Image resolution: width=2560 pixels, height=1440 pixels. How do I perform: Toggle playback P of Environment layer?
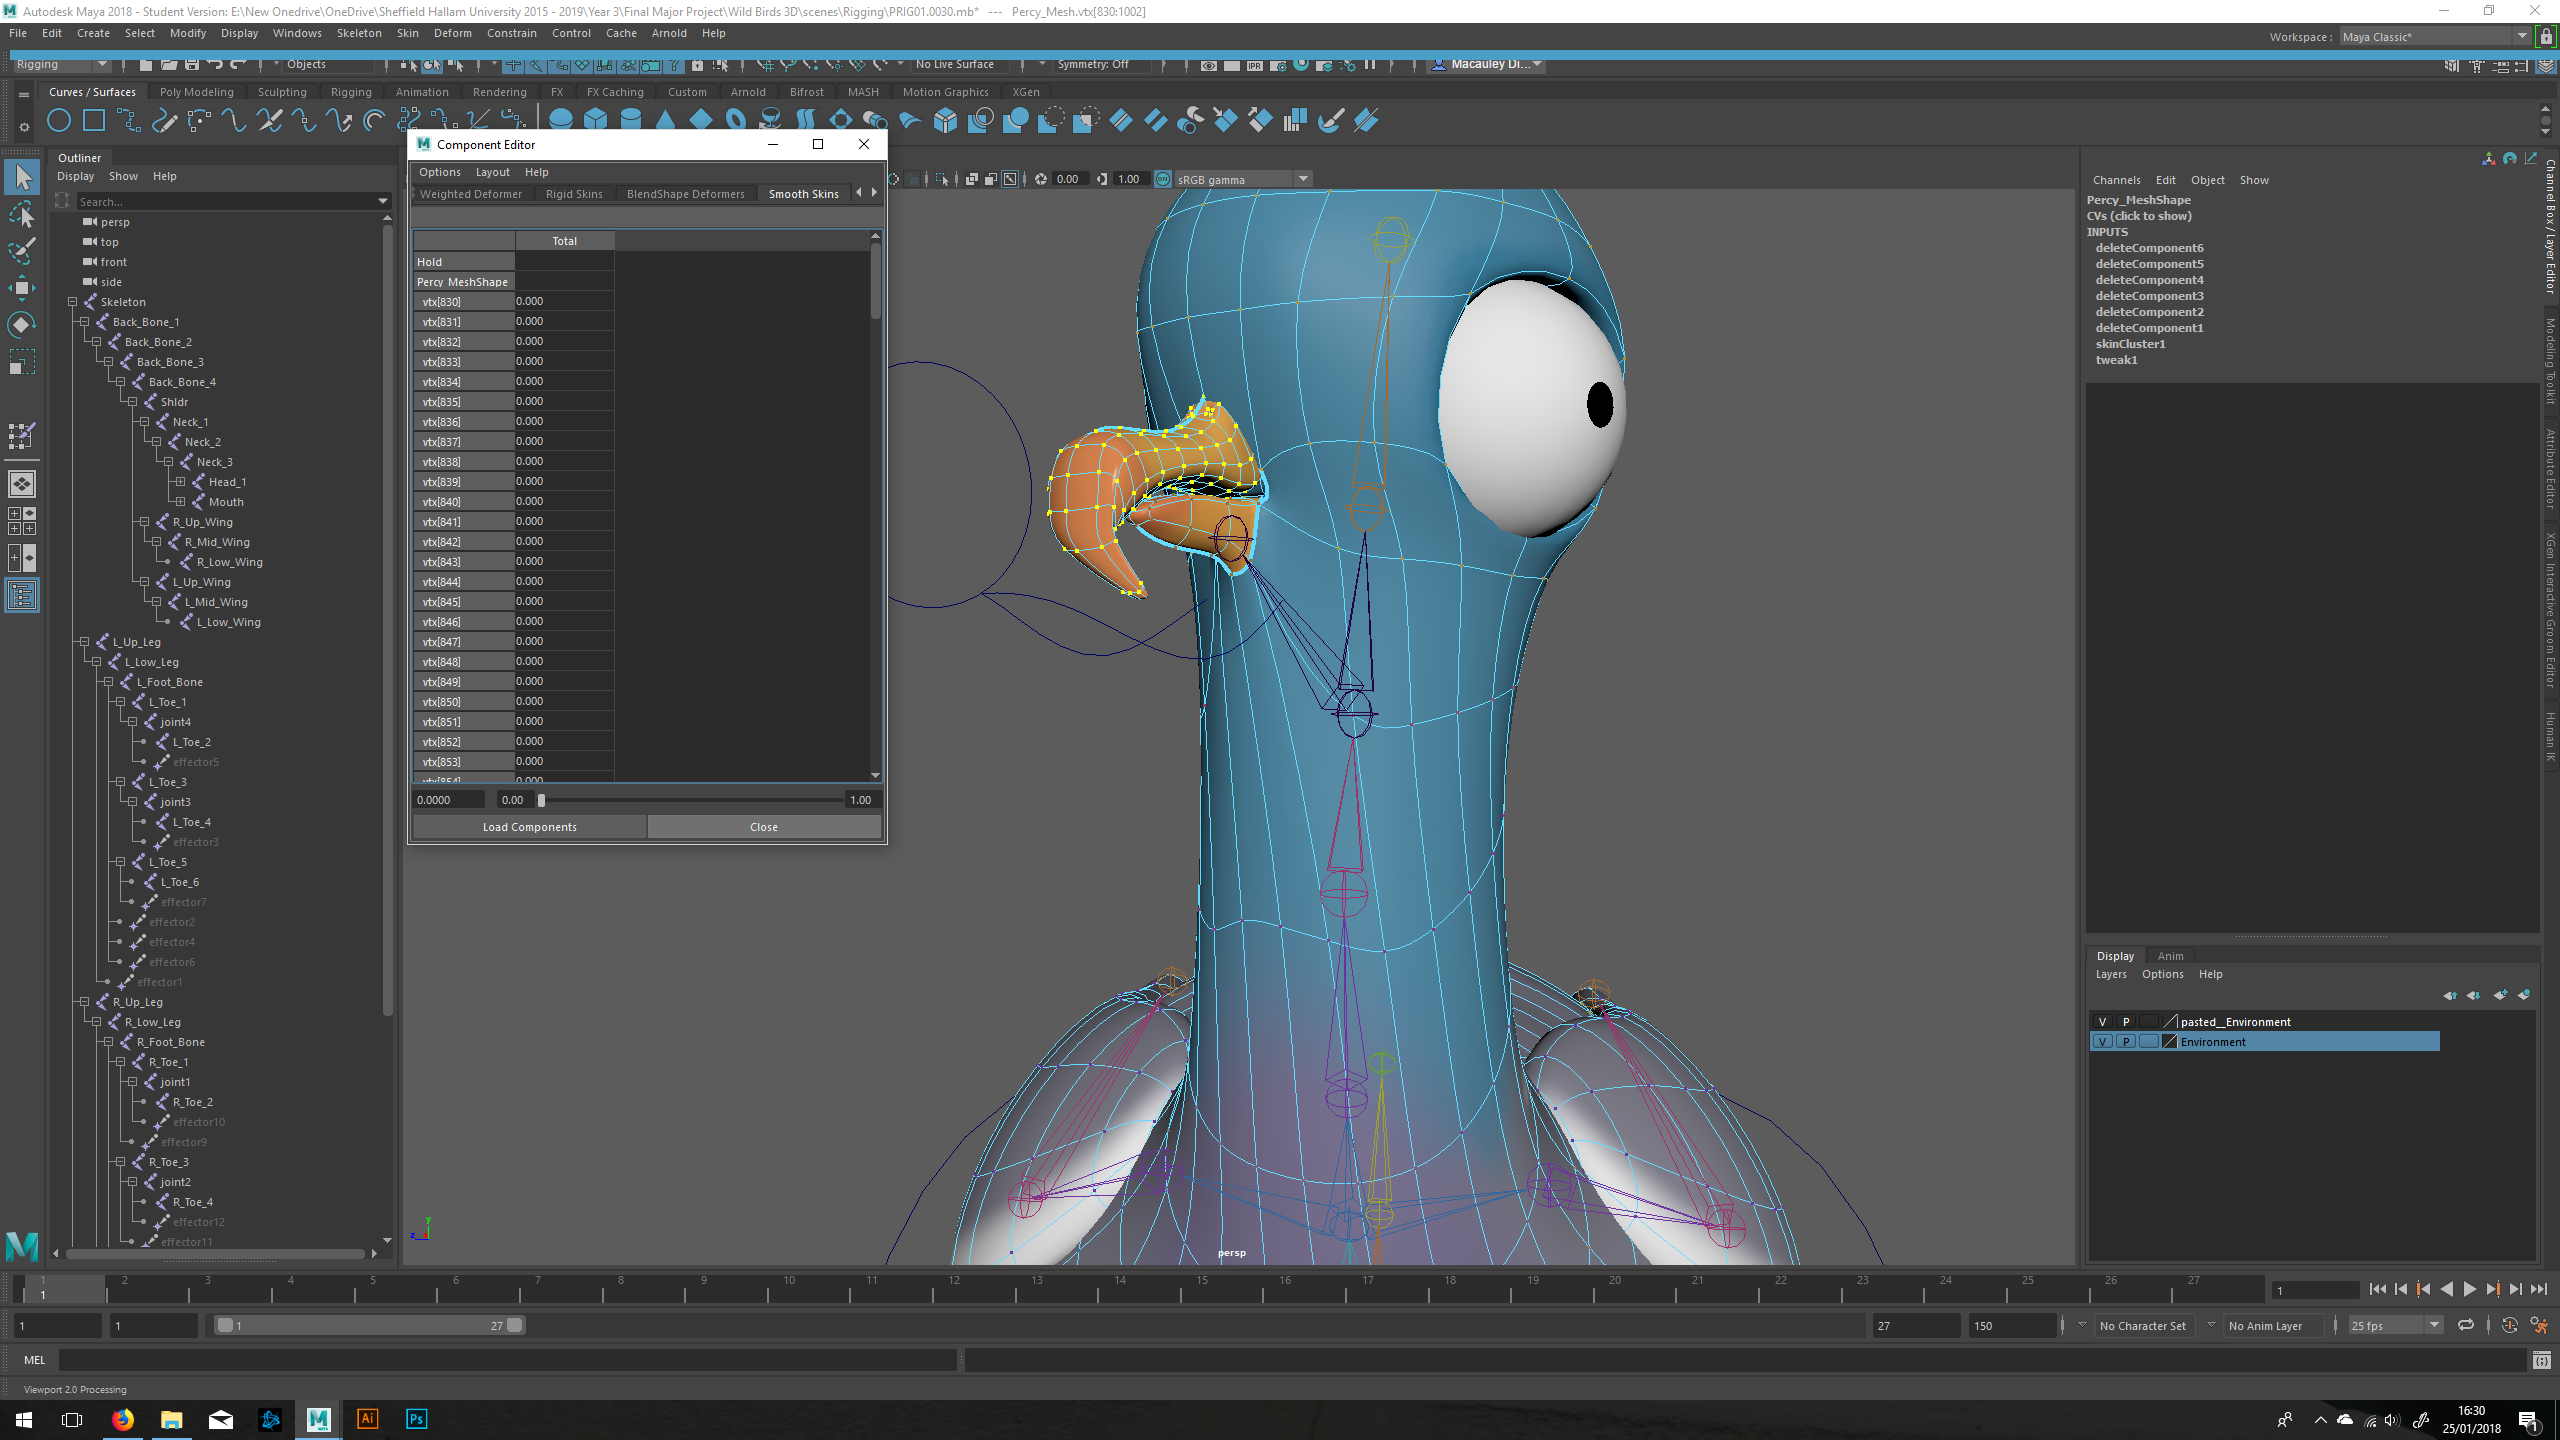point(2126,1042)
